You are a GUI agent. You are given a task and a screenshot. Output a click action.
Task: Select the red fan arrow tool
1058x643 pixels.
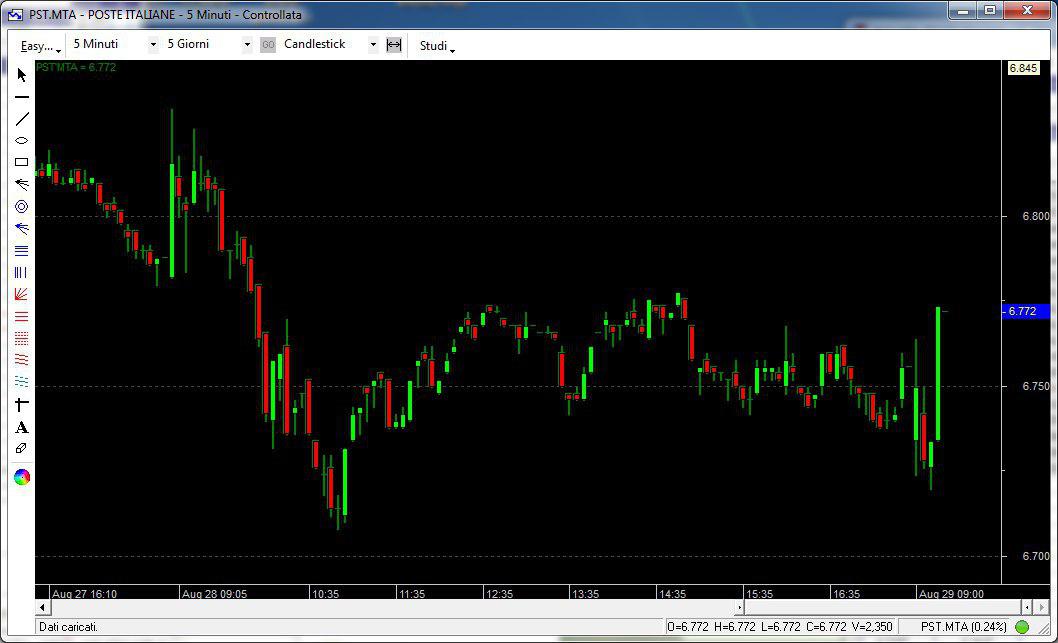(22, 294)
